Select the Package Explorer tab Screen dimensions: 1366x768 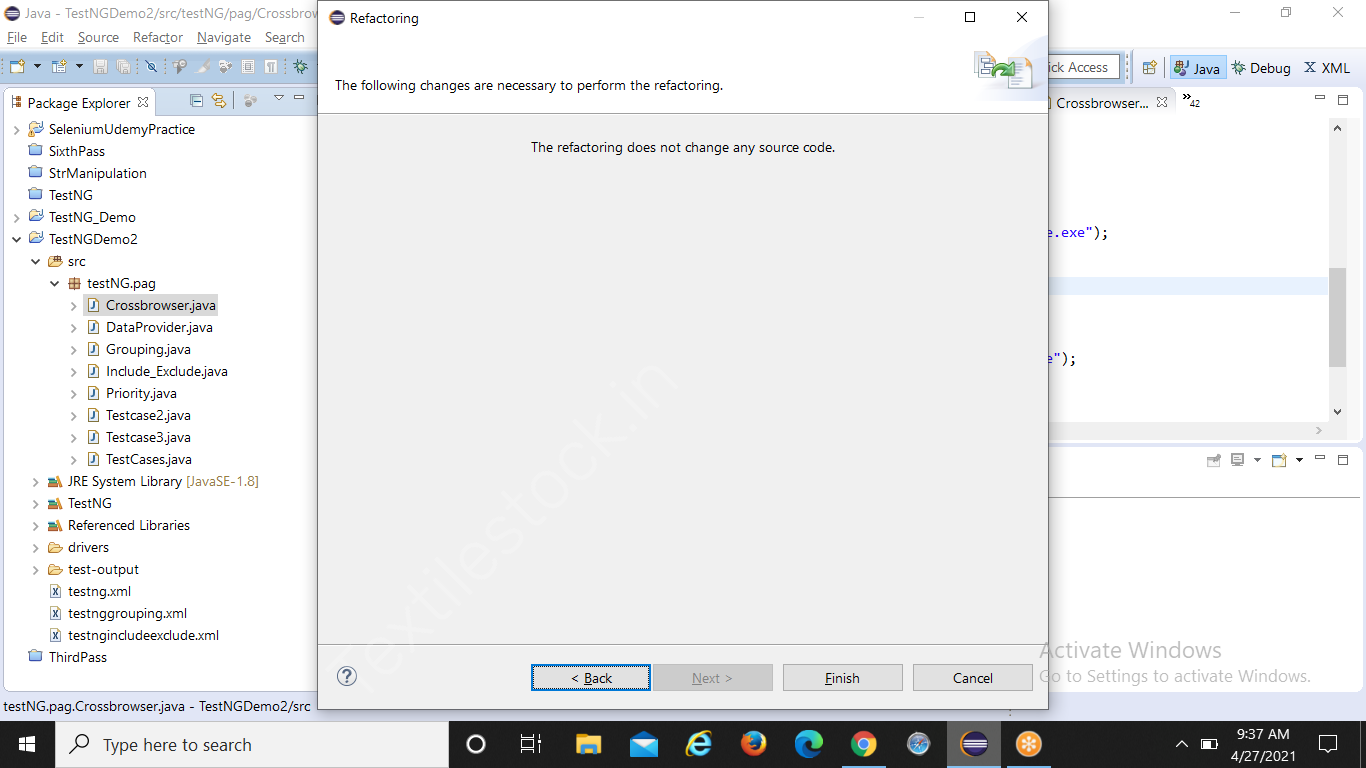(x=79, y=102)
